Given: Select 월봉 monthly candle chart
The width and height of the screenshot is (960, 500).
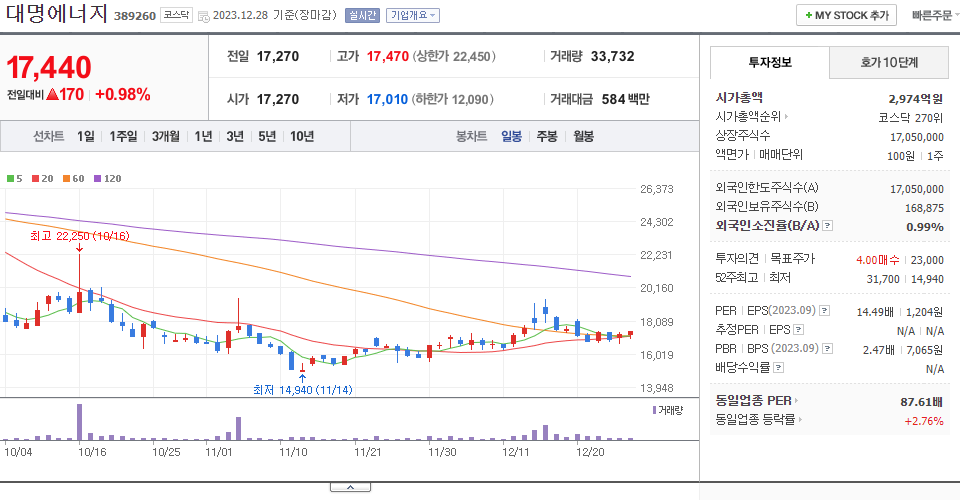Looking at the screenshot, I should (x=583, y=136).
